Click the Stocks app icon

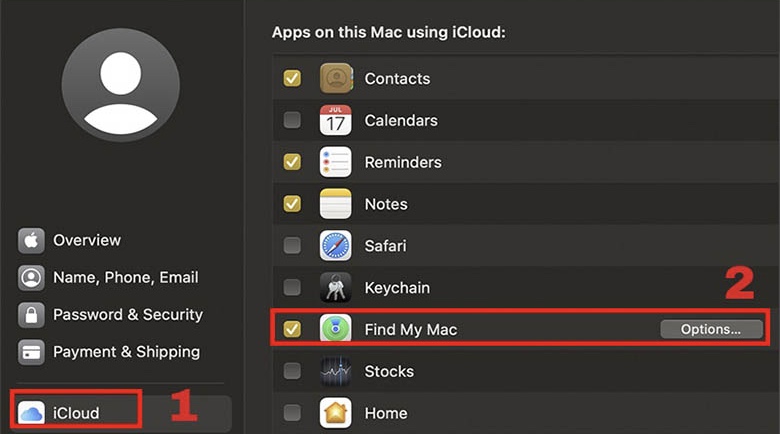[x=336, y=371]
